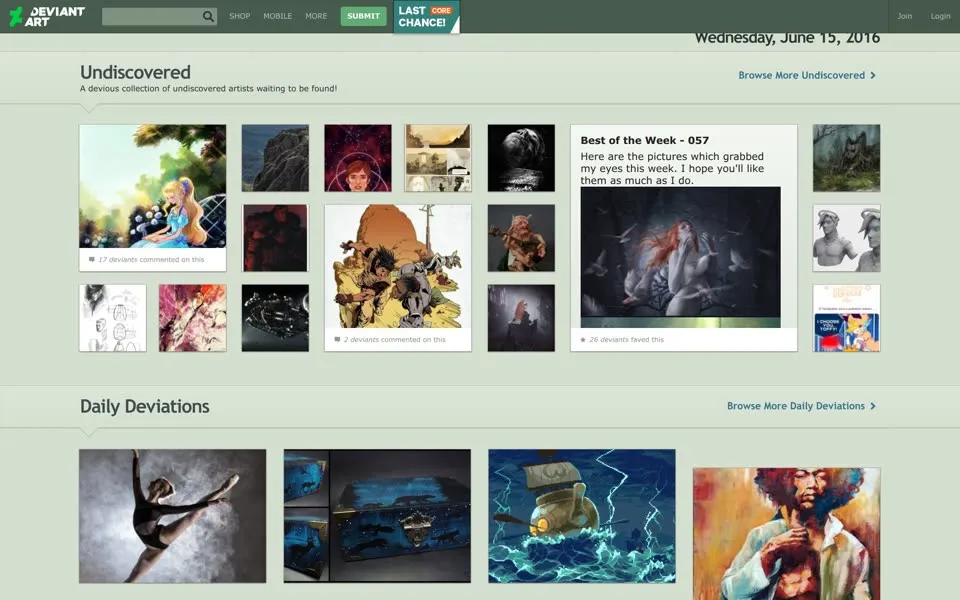
Task: Click comment icon beside 17 deviants commented
Action: click(x=92, y=260)
